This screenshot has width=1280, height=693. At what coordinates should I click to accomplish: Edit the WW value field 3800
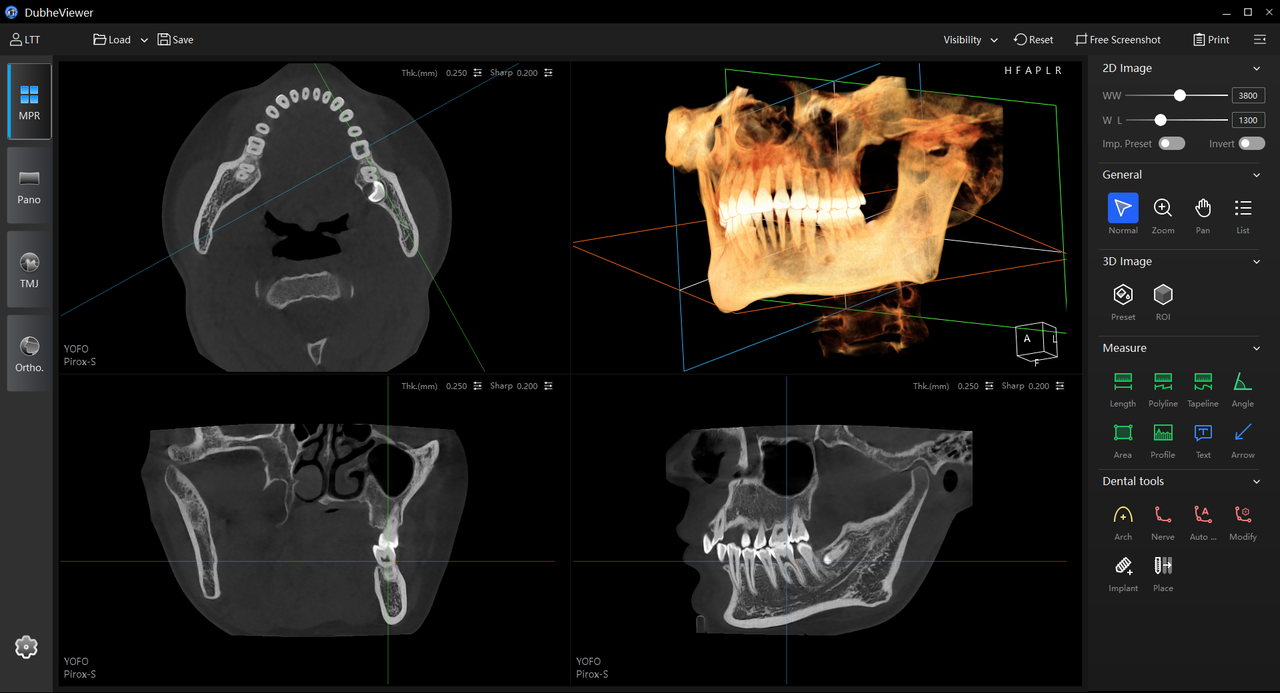pos(1248,96)
